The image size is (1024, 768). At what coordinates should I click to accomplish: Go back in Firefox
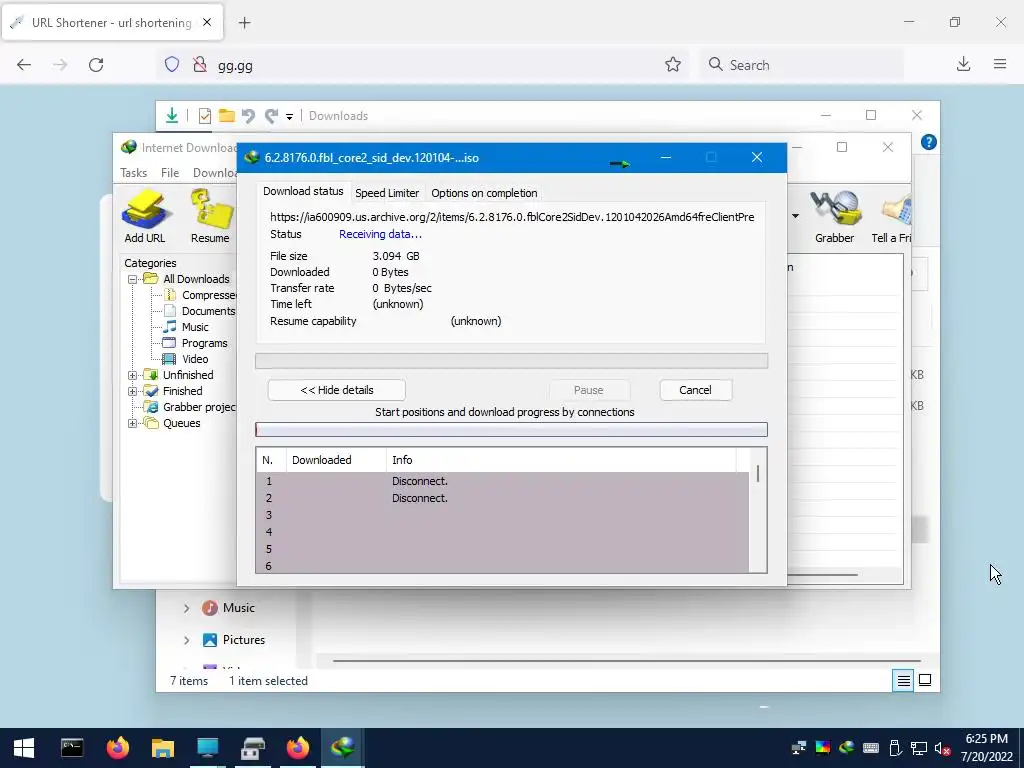tap(24, 64)
